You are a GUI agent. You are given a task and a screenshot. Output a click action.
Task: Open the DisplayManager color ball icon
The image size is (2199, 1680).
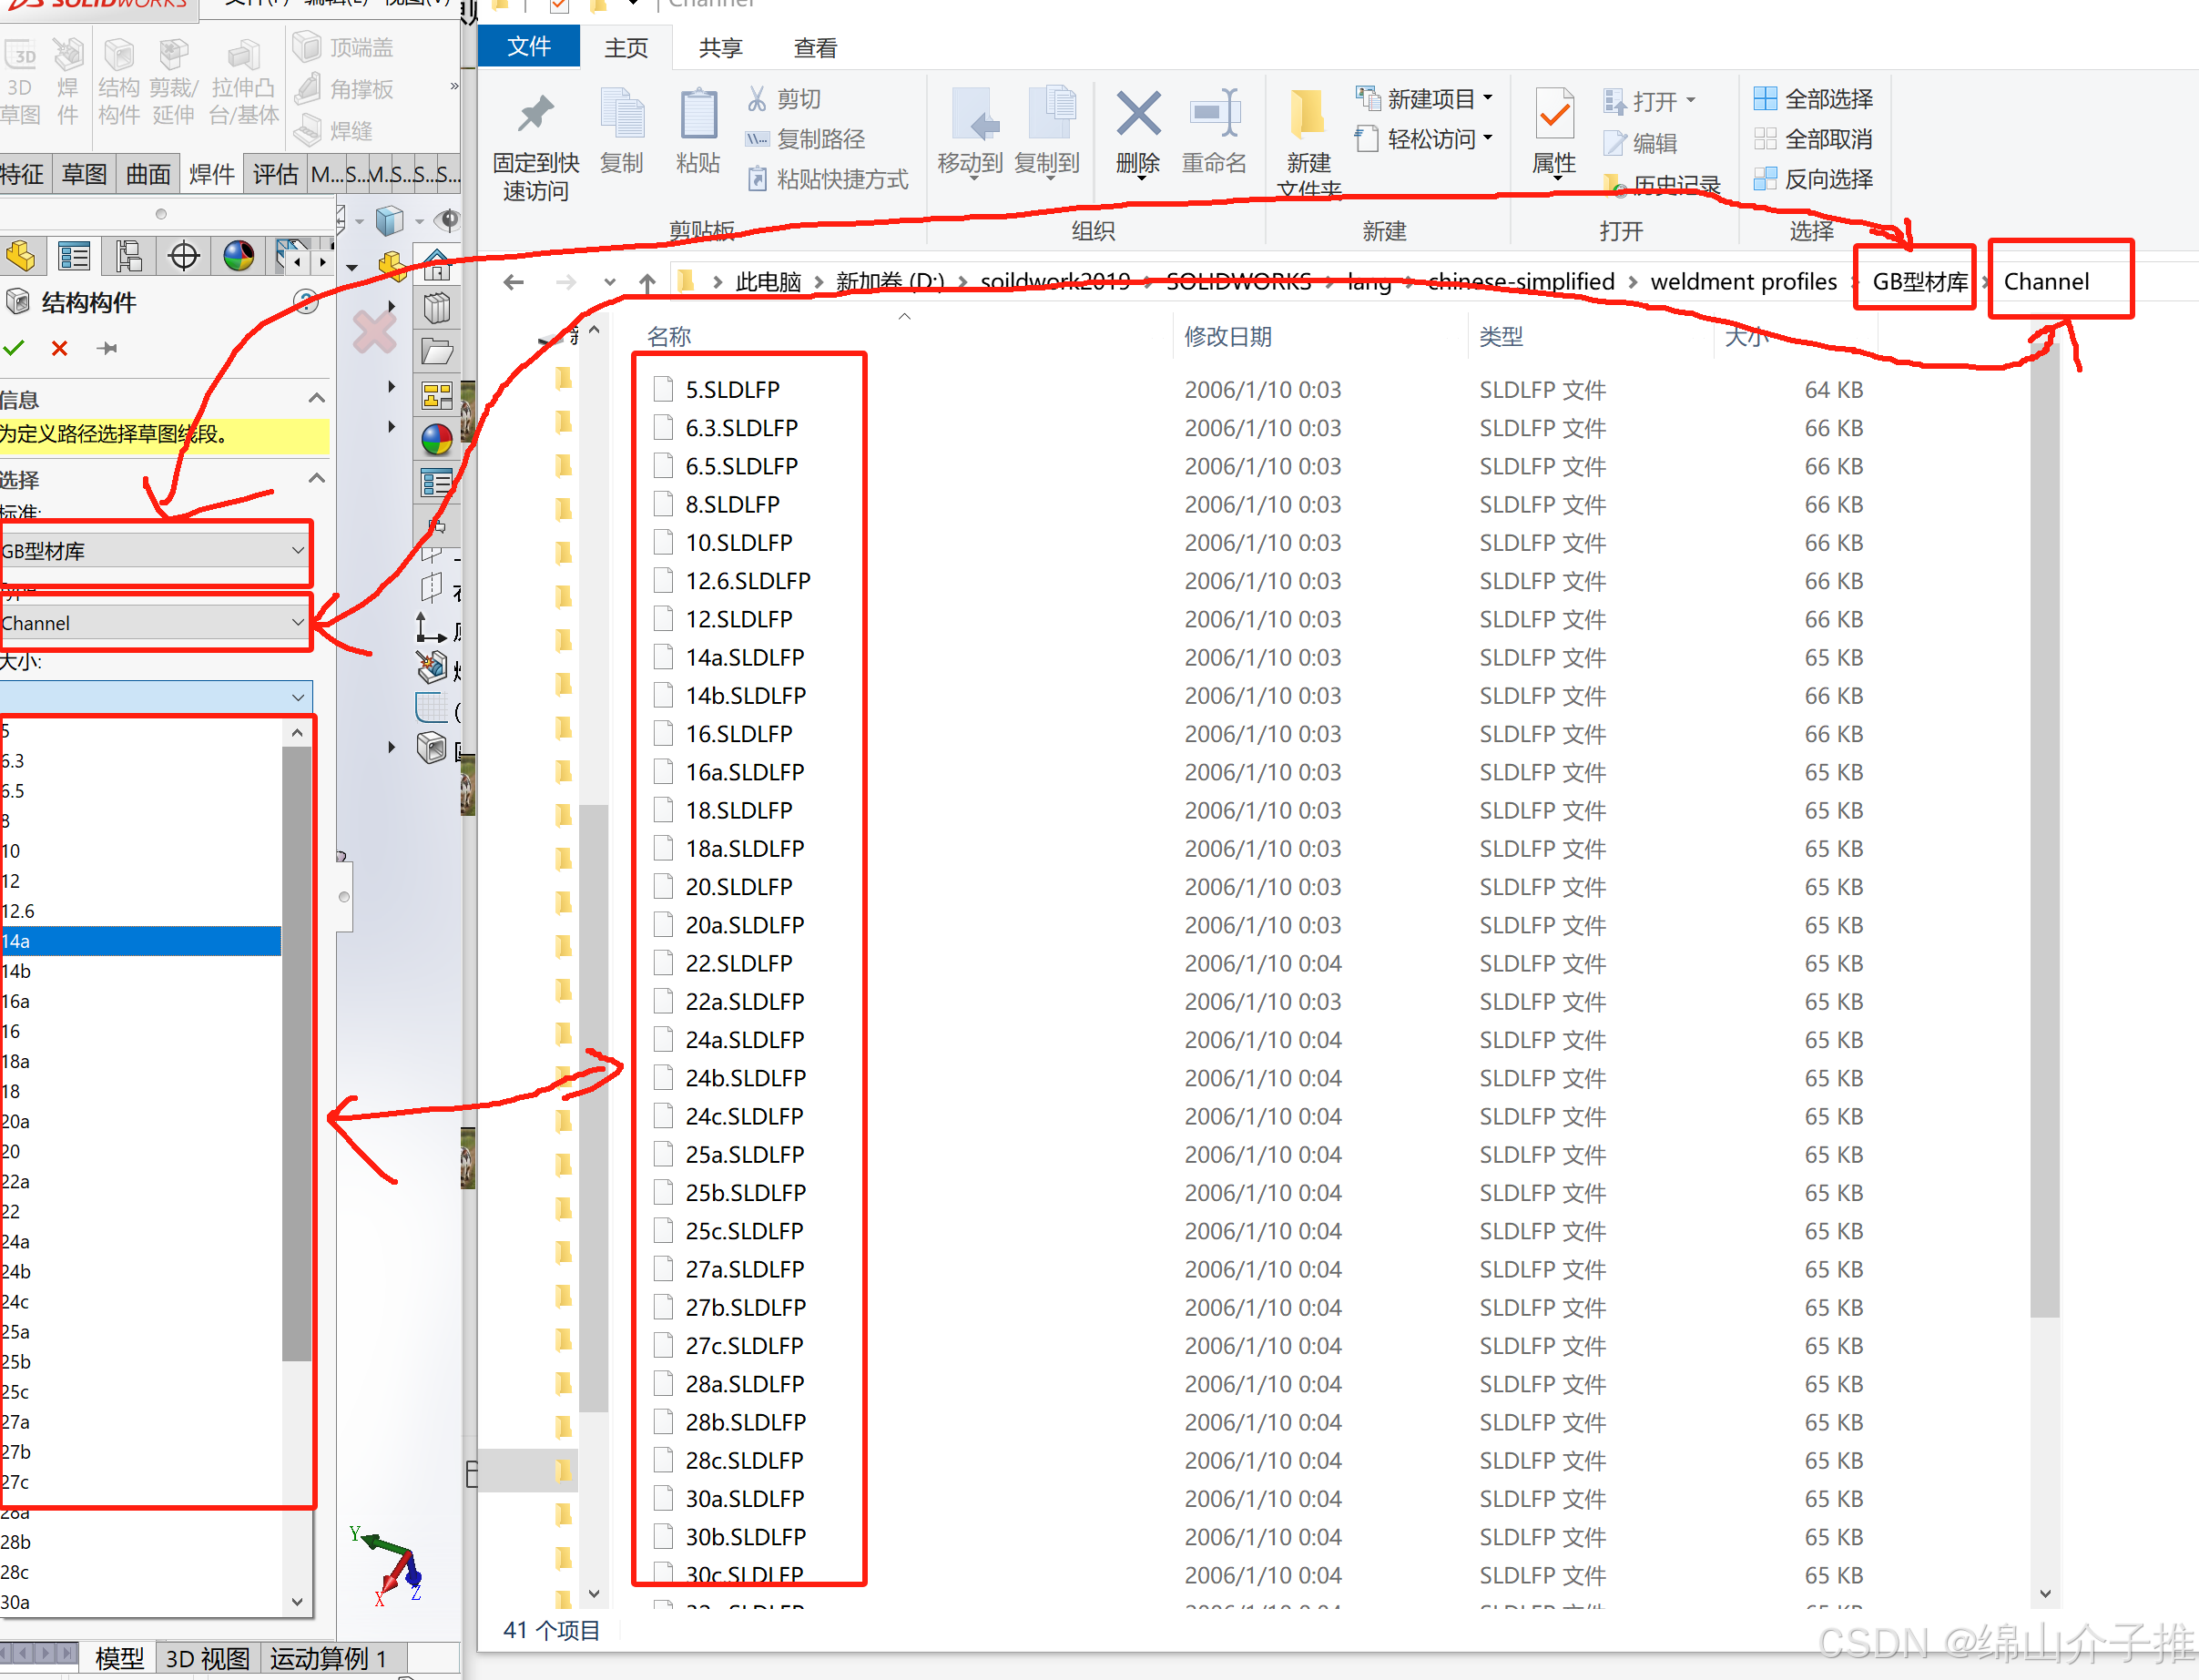[239, 257]
